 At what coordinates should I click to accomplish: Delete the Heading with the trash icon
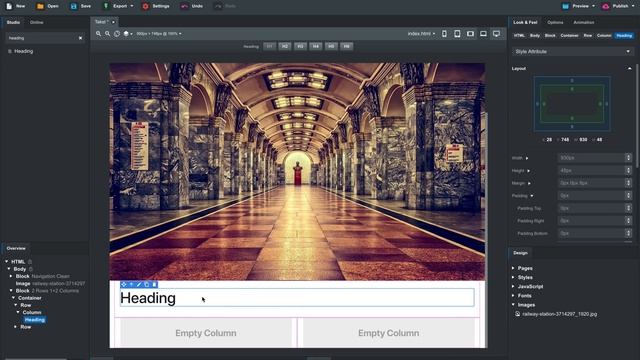[x=154, y=284]
